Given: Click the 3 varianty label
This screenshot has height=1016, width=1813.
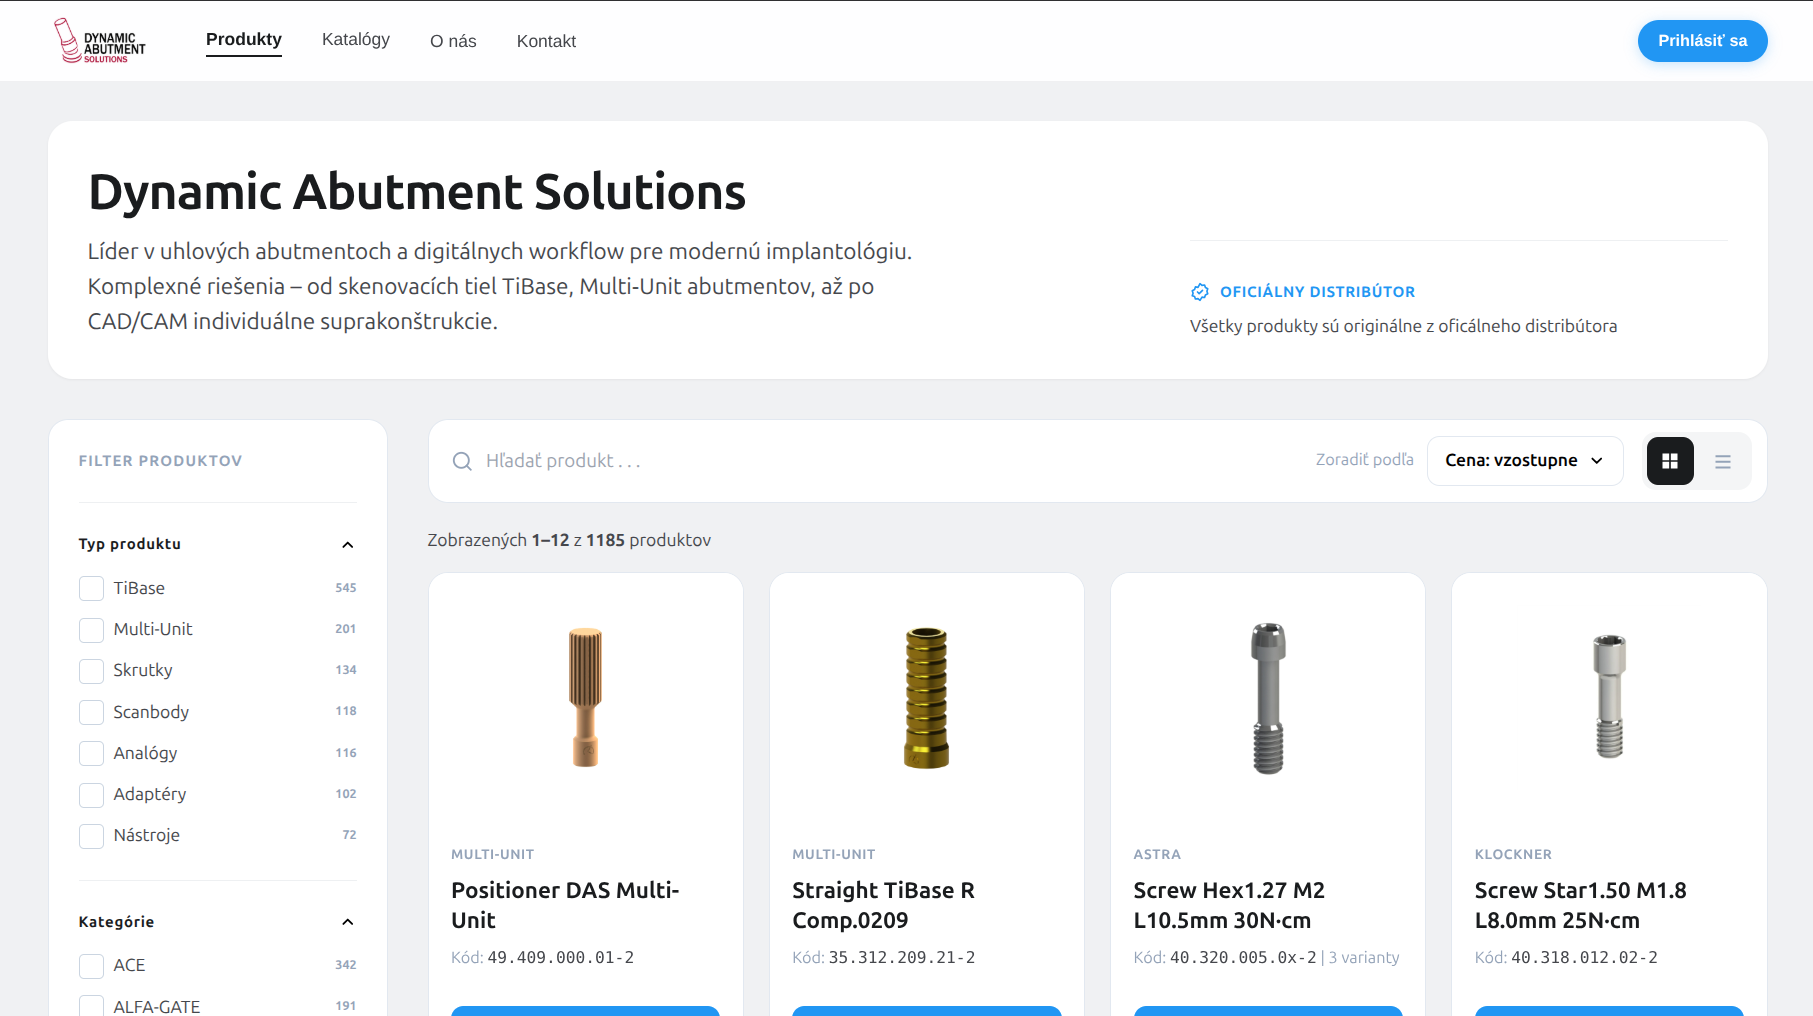Looking at the screenshot, I should coord(1364,958).
